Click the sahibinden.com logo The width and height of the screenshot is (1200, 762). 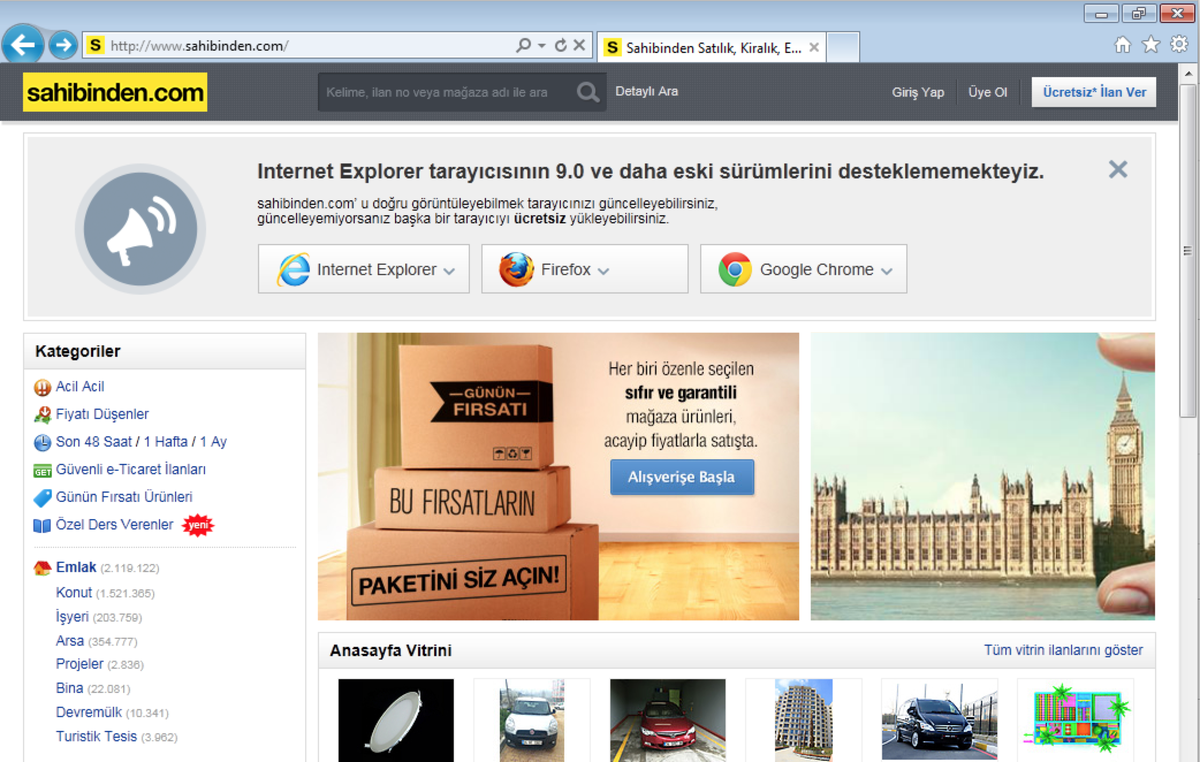(x=115, y=92)
